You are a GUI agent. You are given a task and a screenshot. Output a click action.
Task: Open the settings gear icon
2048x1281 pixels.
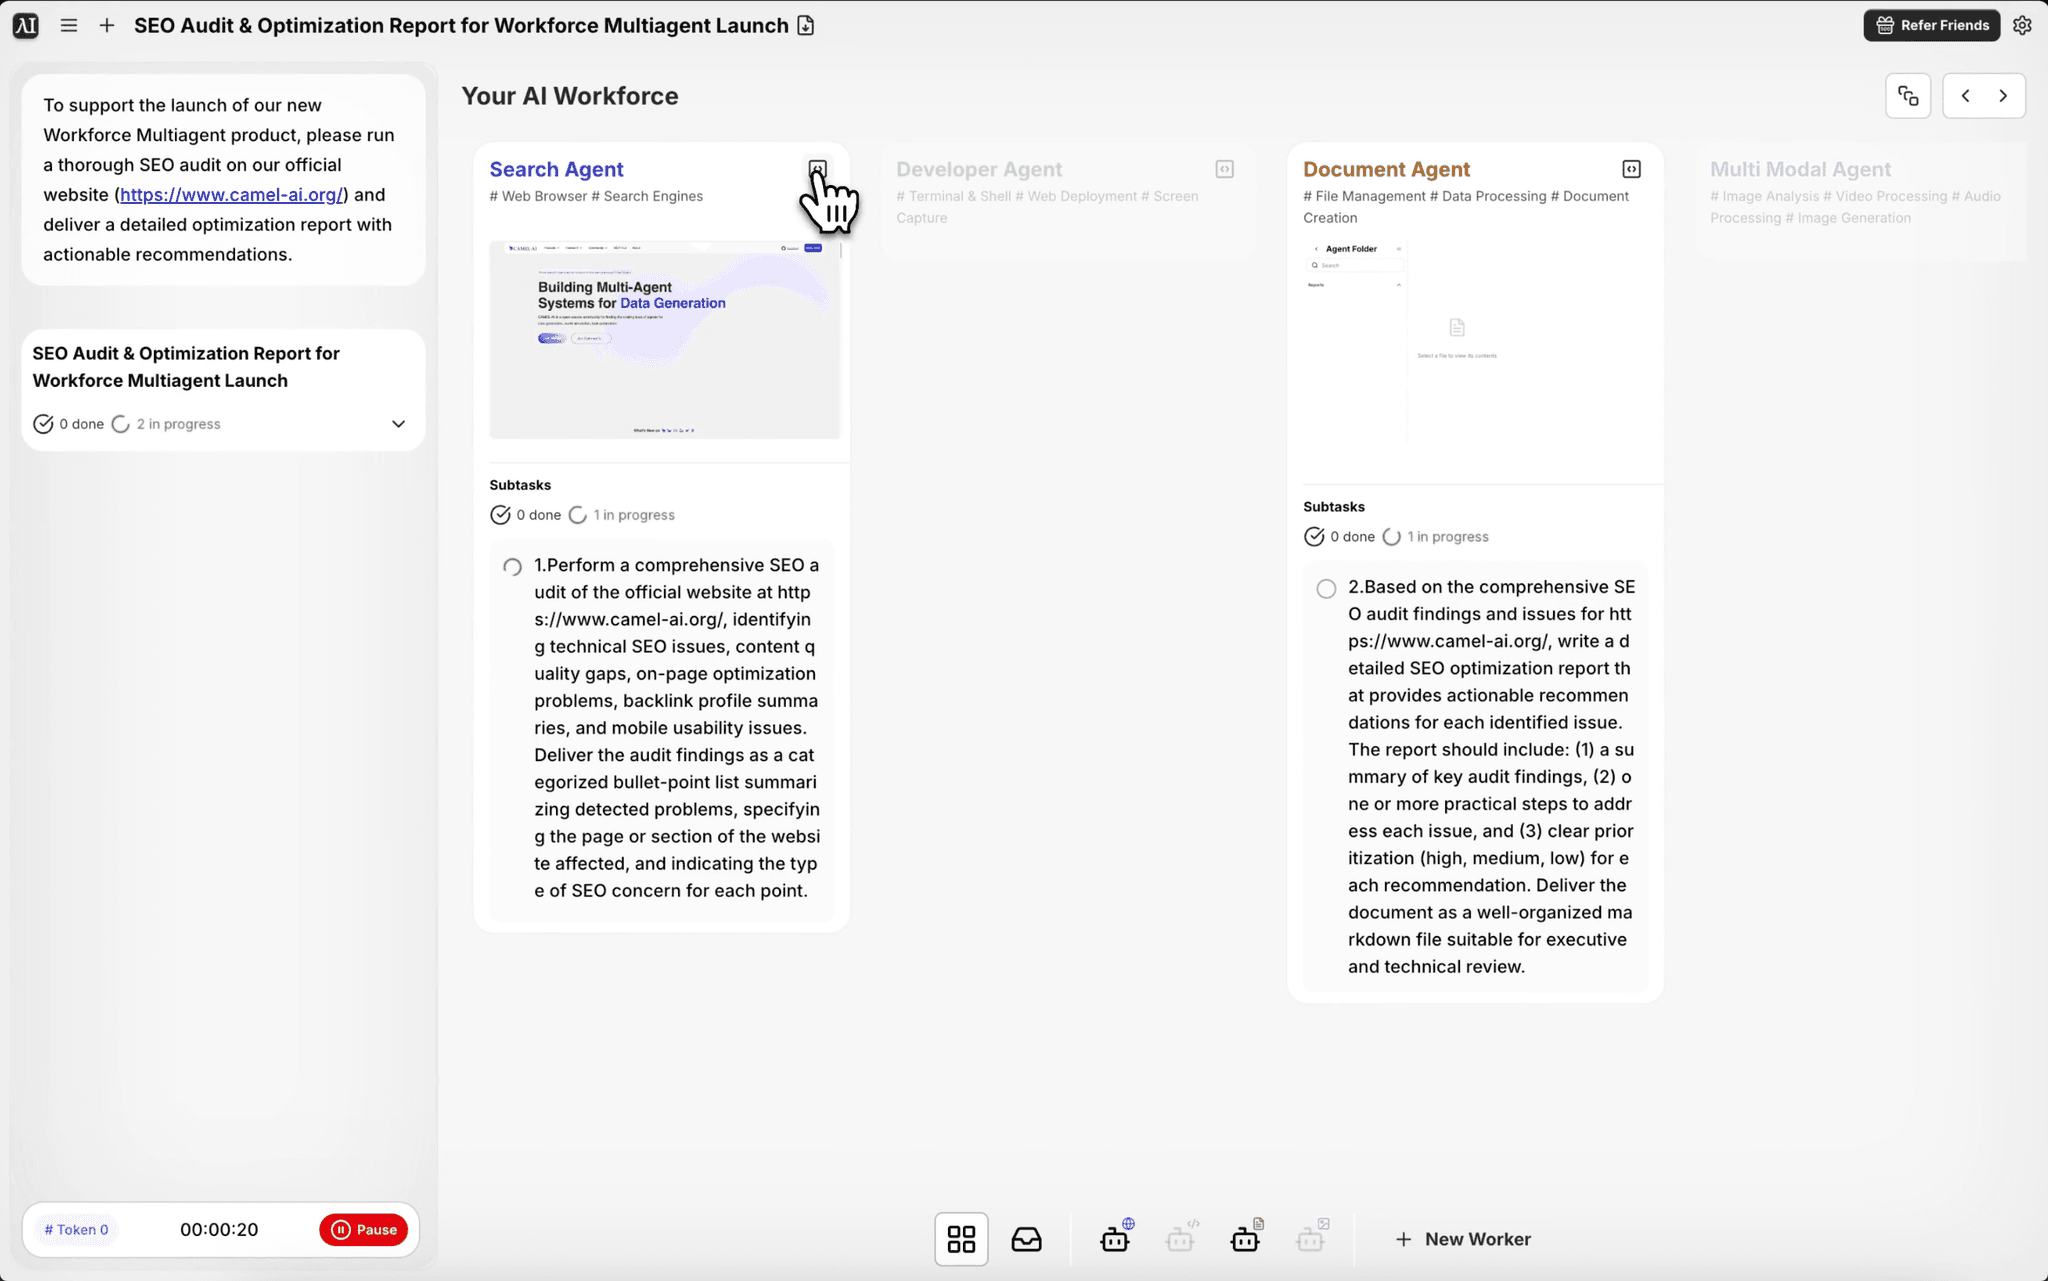[2022, 26]
